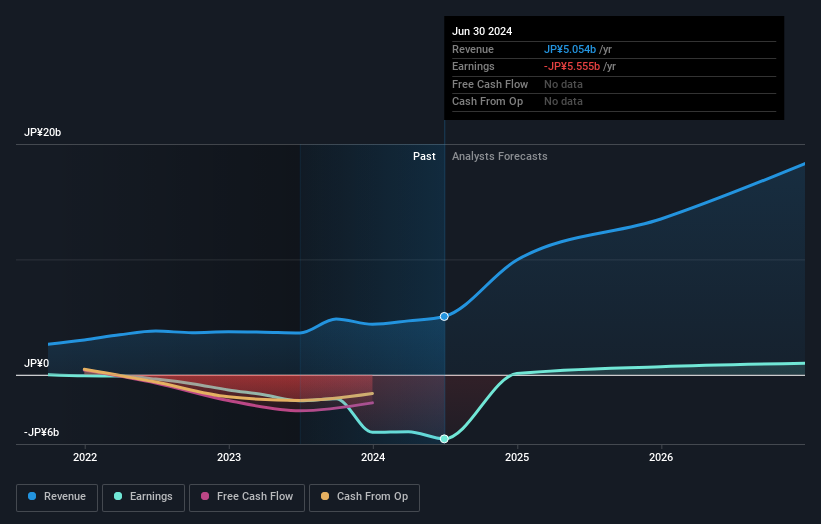Click the pink Free Cash Flow legend dot
Screen dimensions: 821x524
pos(205,496)
